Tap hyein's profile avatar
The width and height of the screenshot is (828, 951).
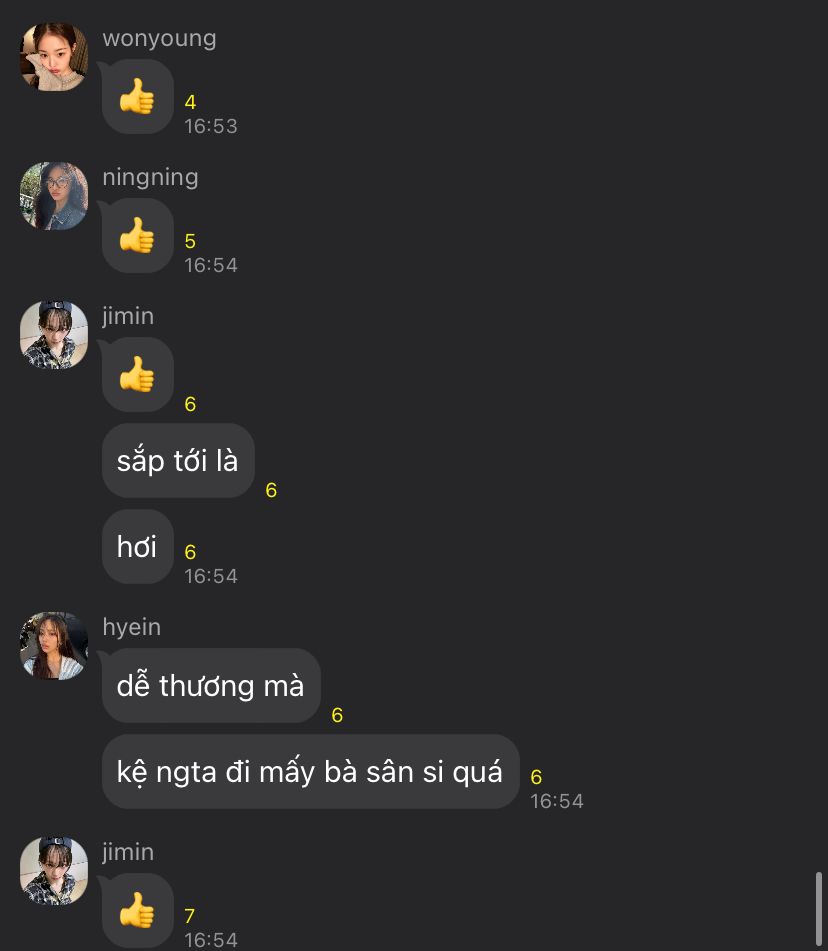(x=54, y=646)
